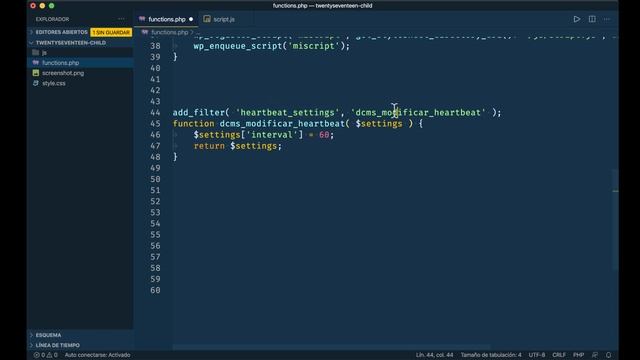Change language mode PHP in status bar
Screen dimensions: 640x360
(x=578, y=355)
